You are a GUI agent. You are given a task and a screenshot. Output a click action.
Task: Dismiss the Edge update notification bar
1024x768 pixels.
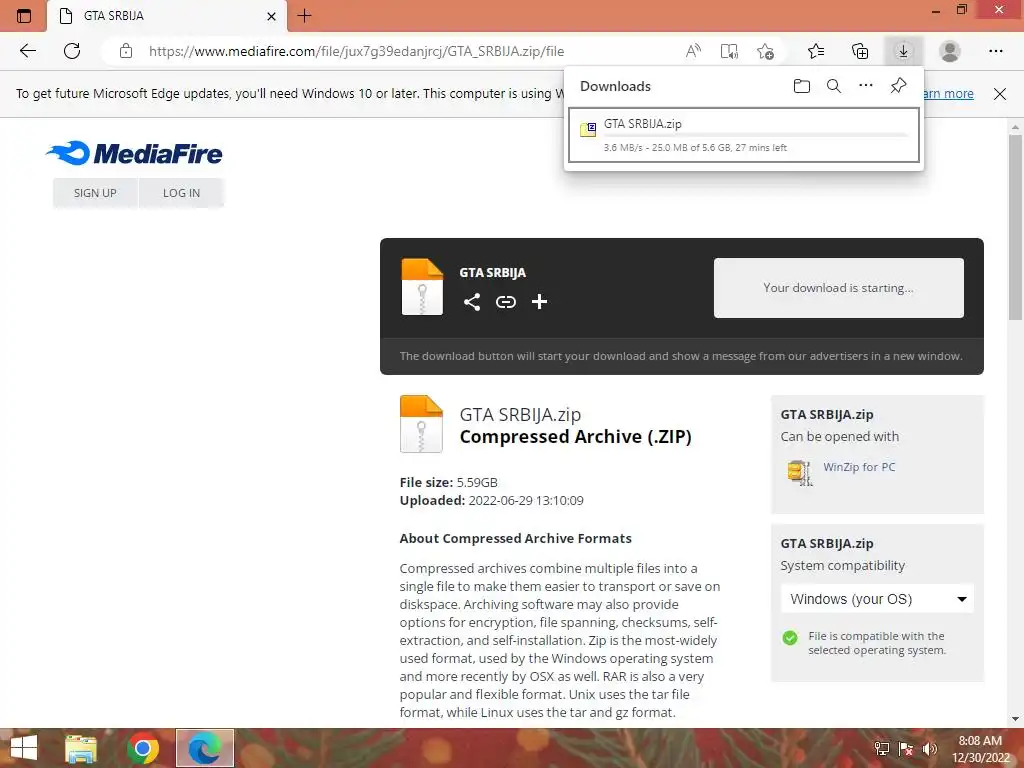[1000, 93]
